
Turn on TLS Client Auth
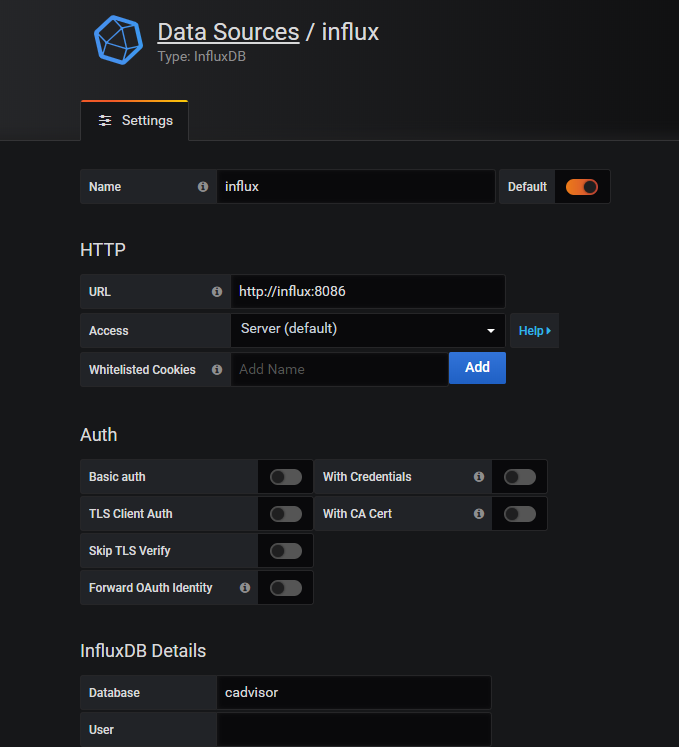pyautogui.click(x=286, y=514)
